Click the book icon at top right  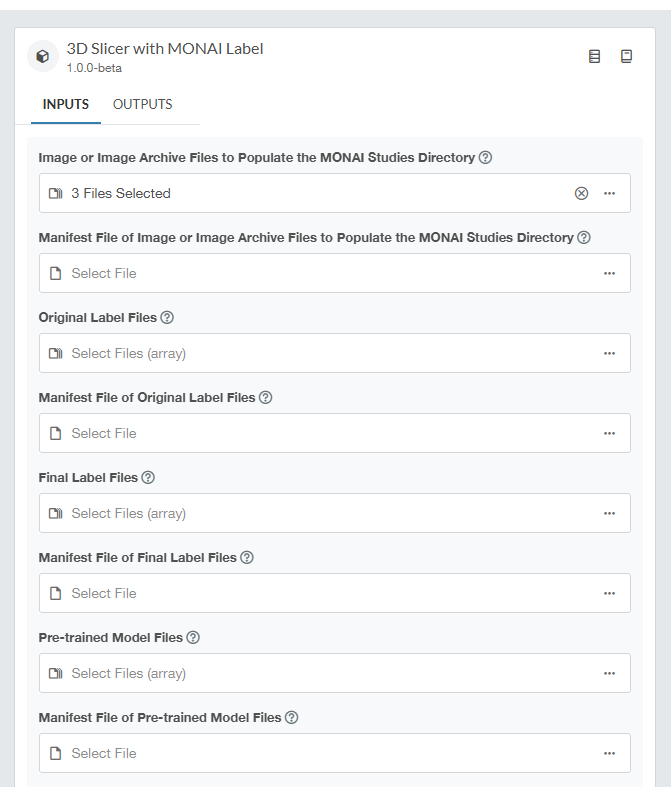tap(627, 57)
